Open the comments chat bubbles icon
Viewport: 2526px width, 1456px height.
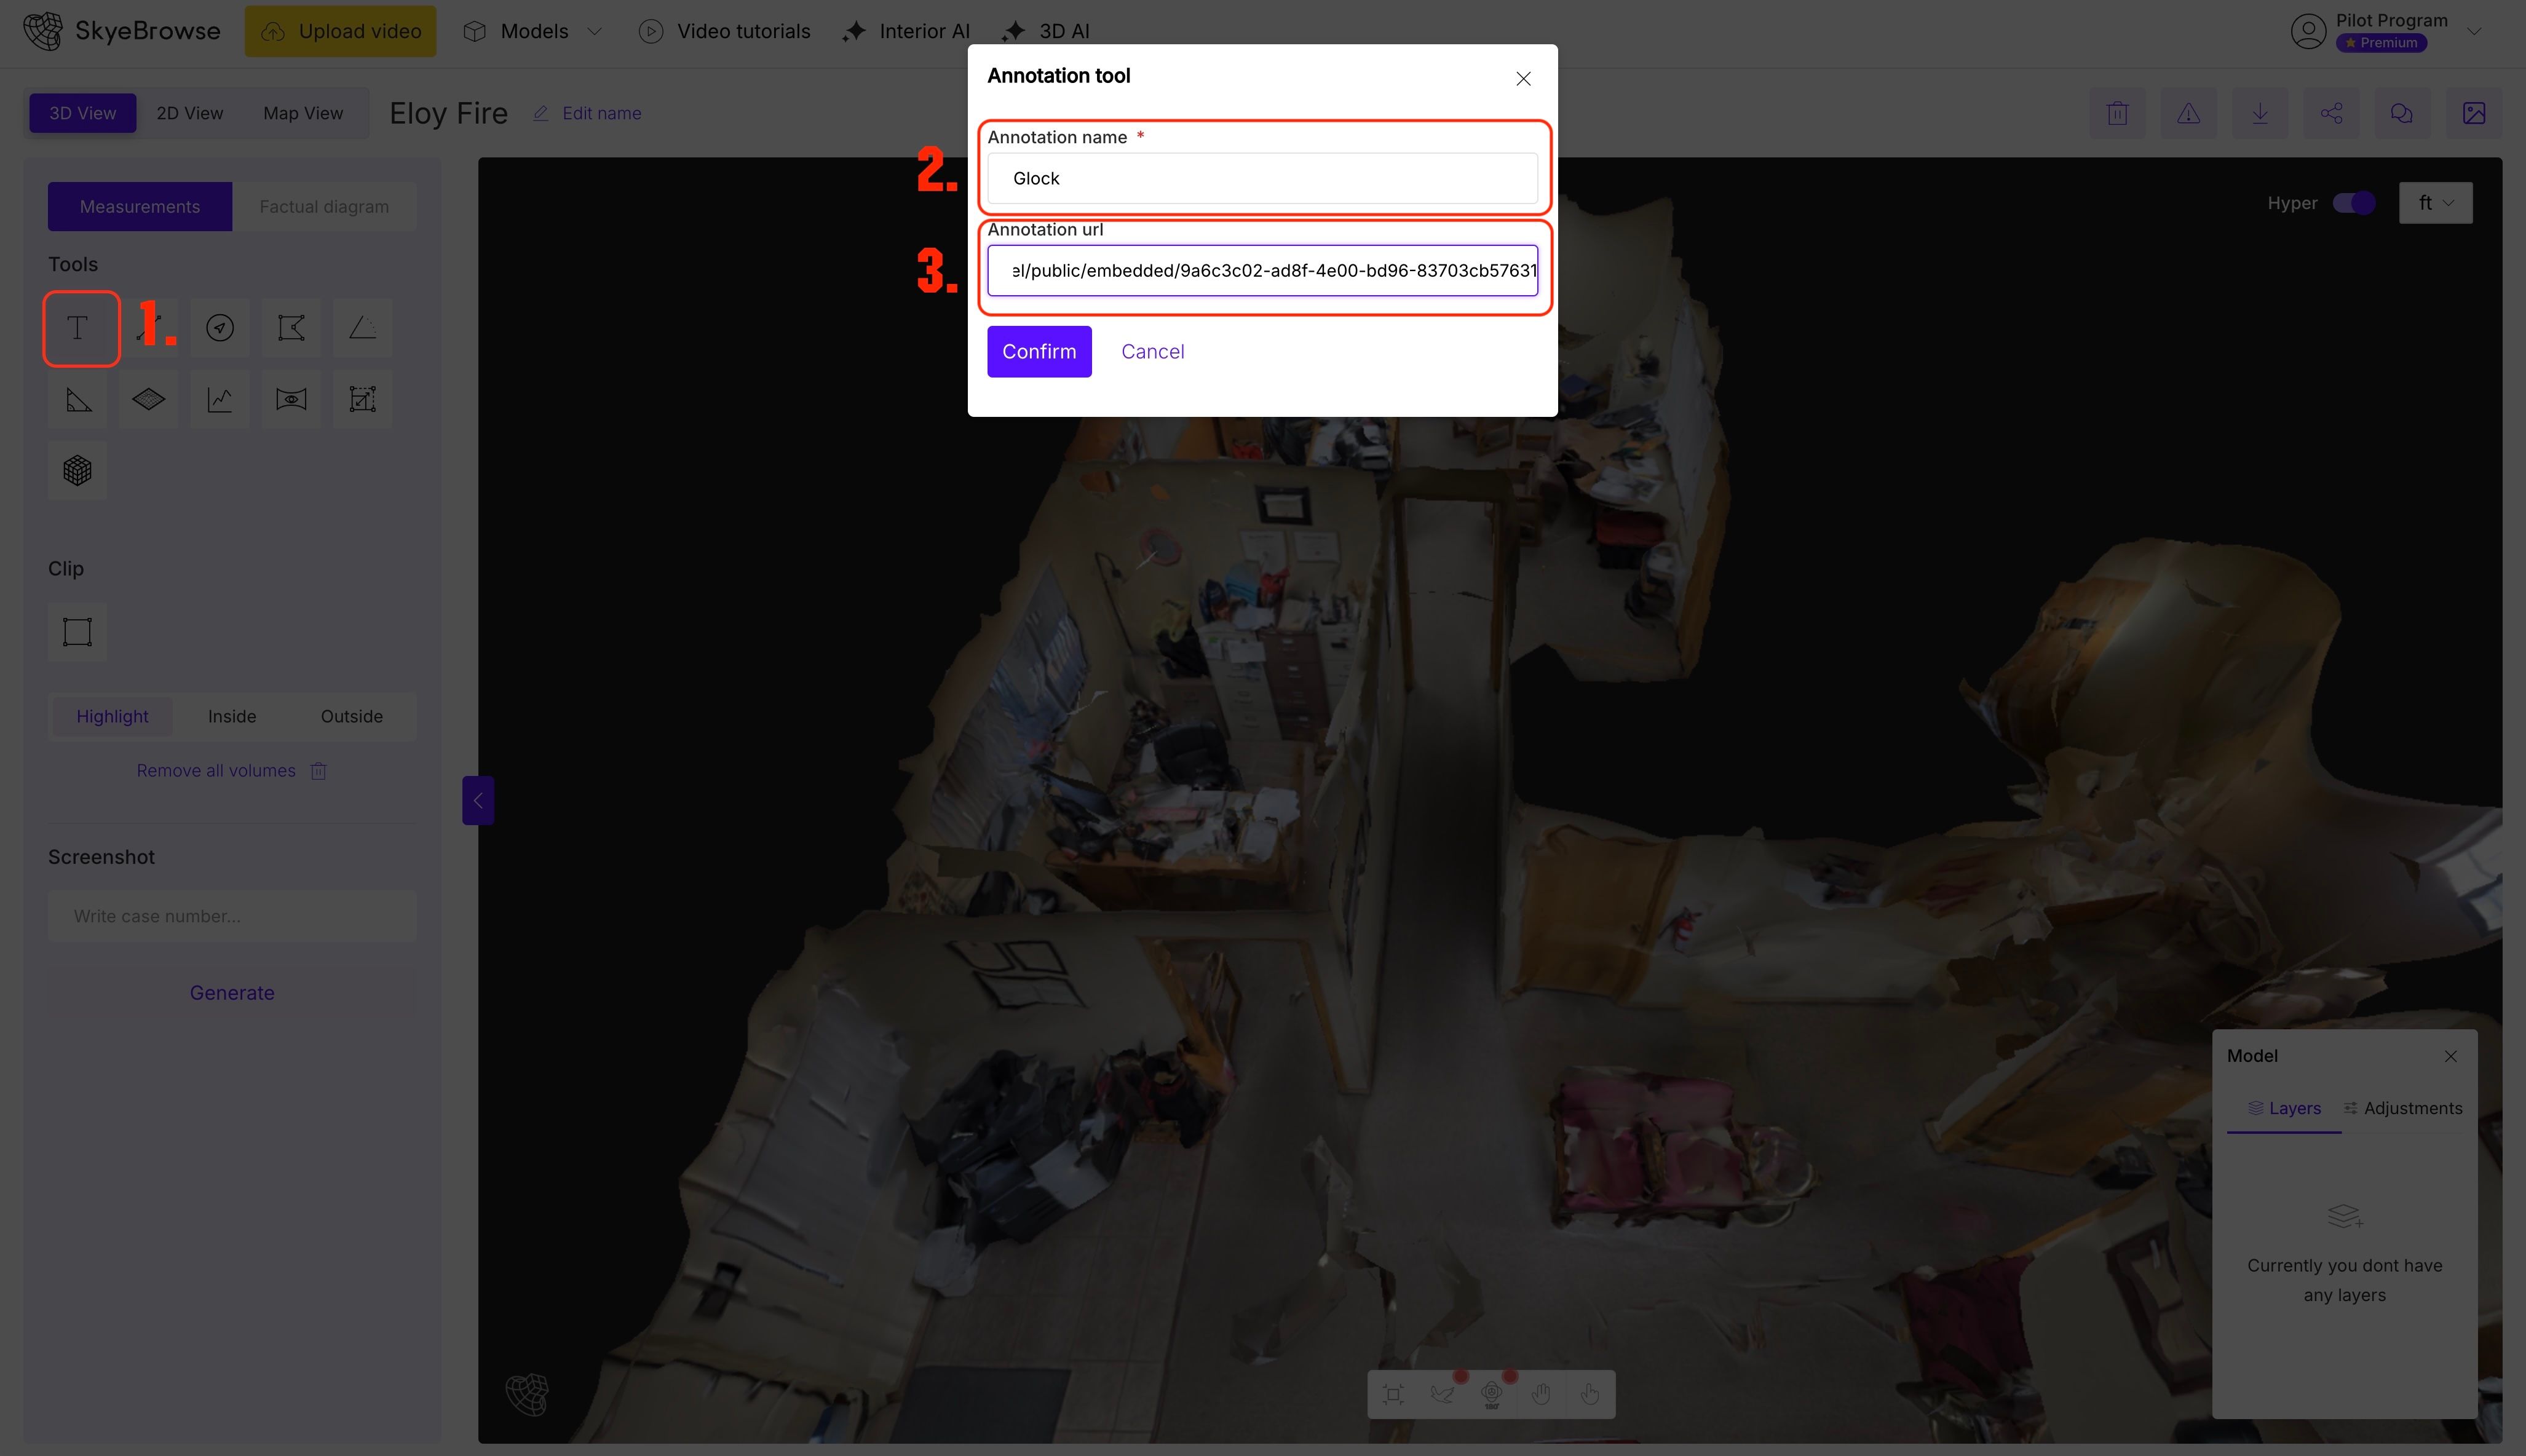[2402, 113]
